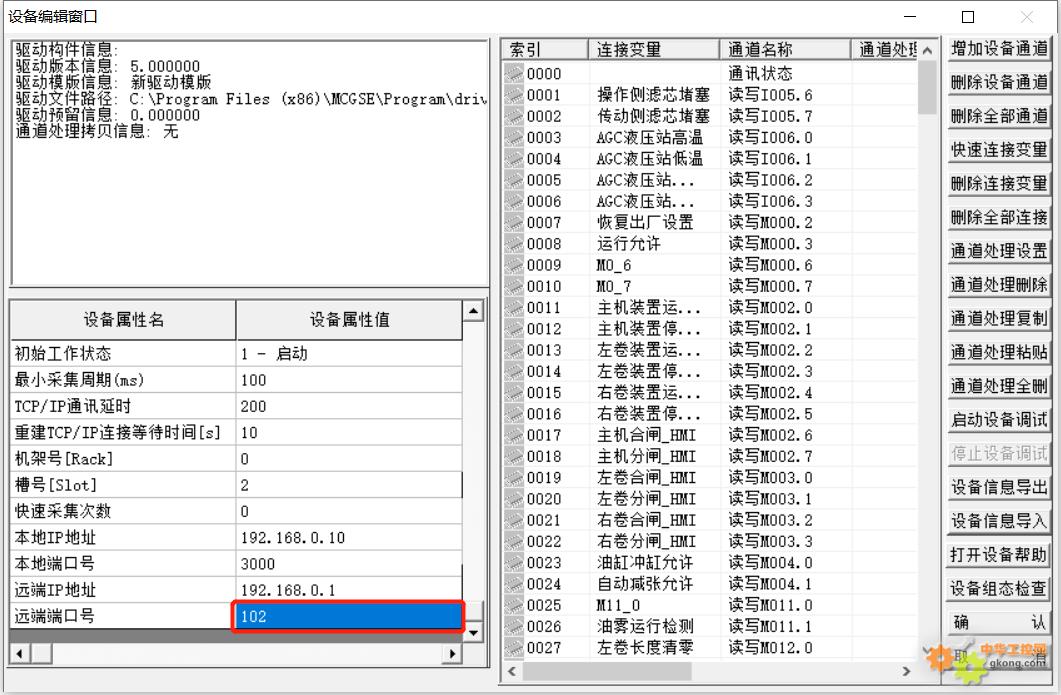Viewport: 1061px width, 695px height.
Task: Open the 初始工作状态 value cell showing 1 - 启动
Action: point(349,354)
